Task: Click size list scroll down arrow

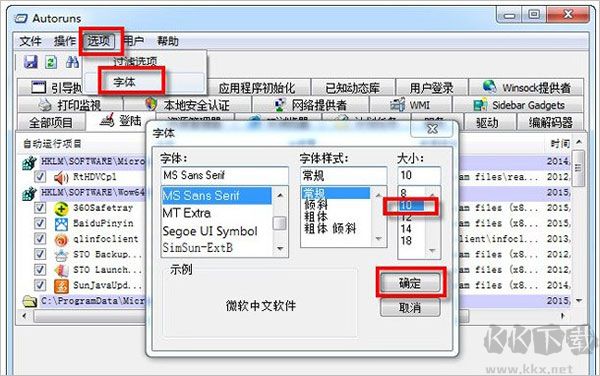Action: pos(432,251)
